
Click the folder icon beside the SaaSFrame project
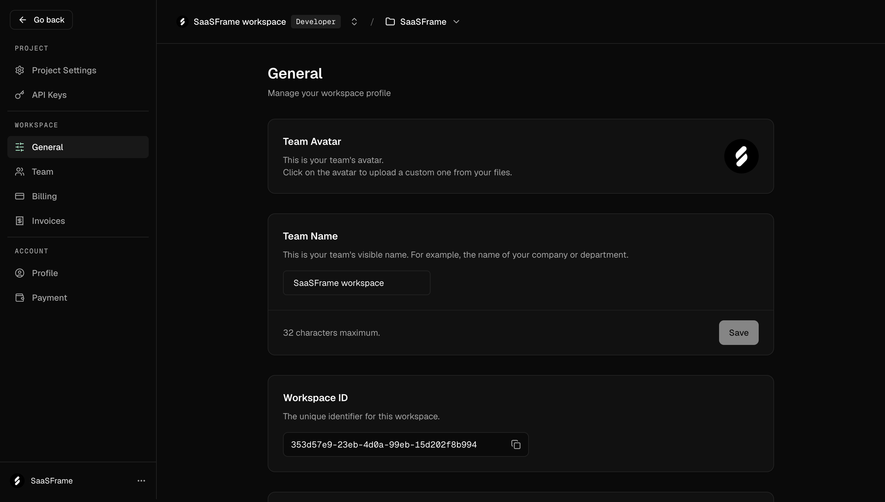(390, 21)
